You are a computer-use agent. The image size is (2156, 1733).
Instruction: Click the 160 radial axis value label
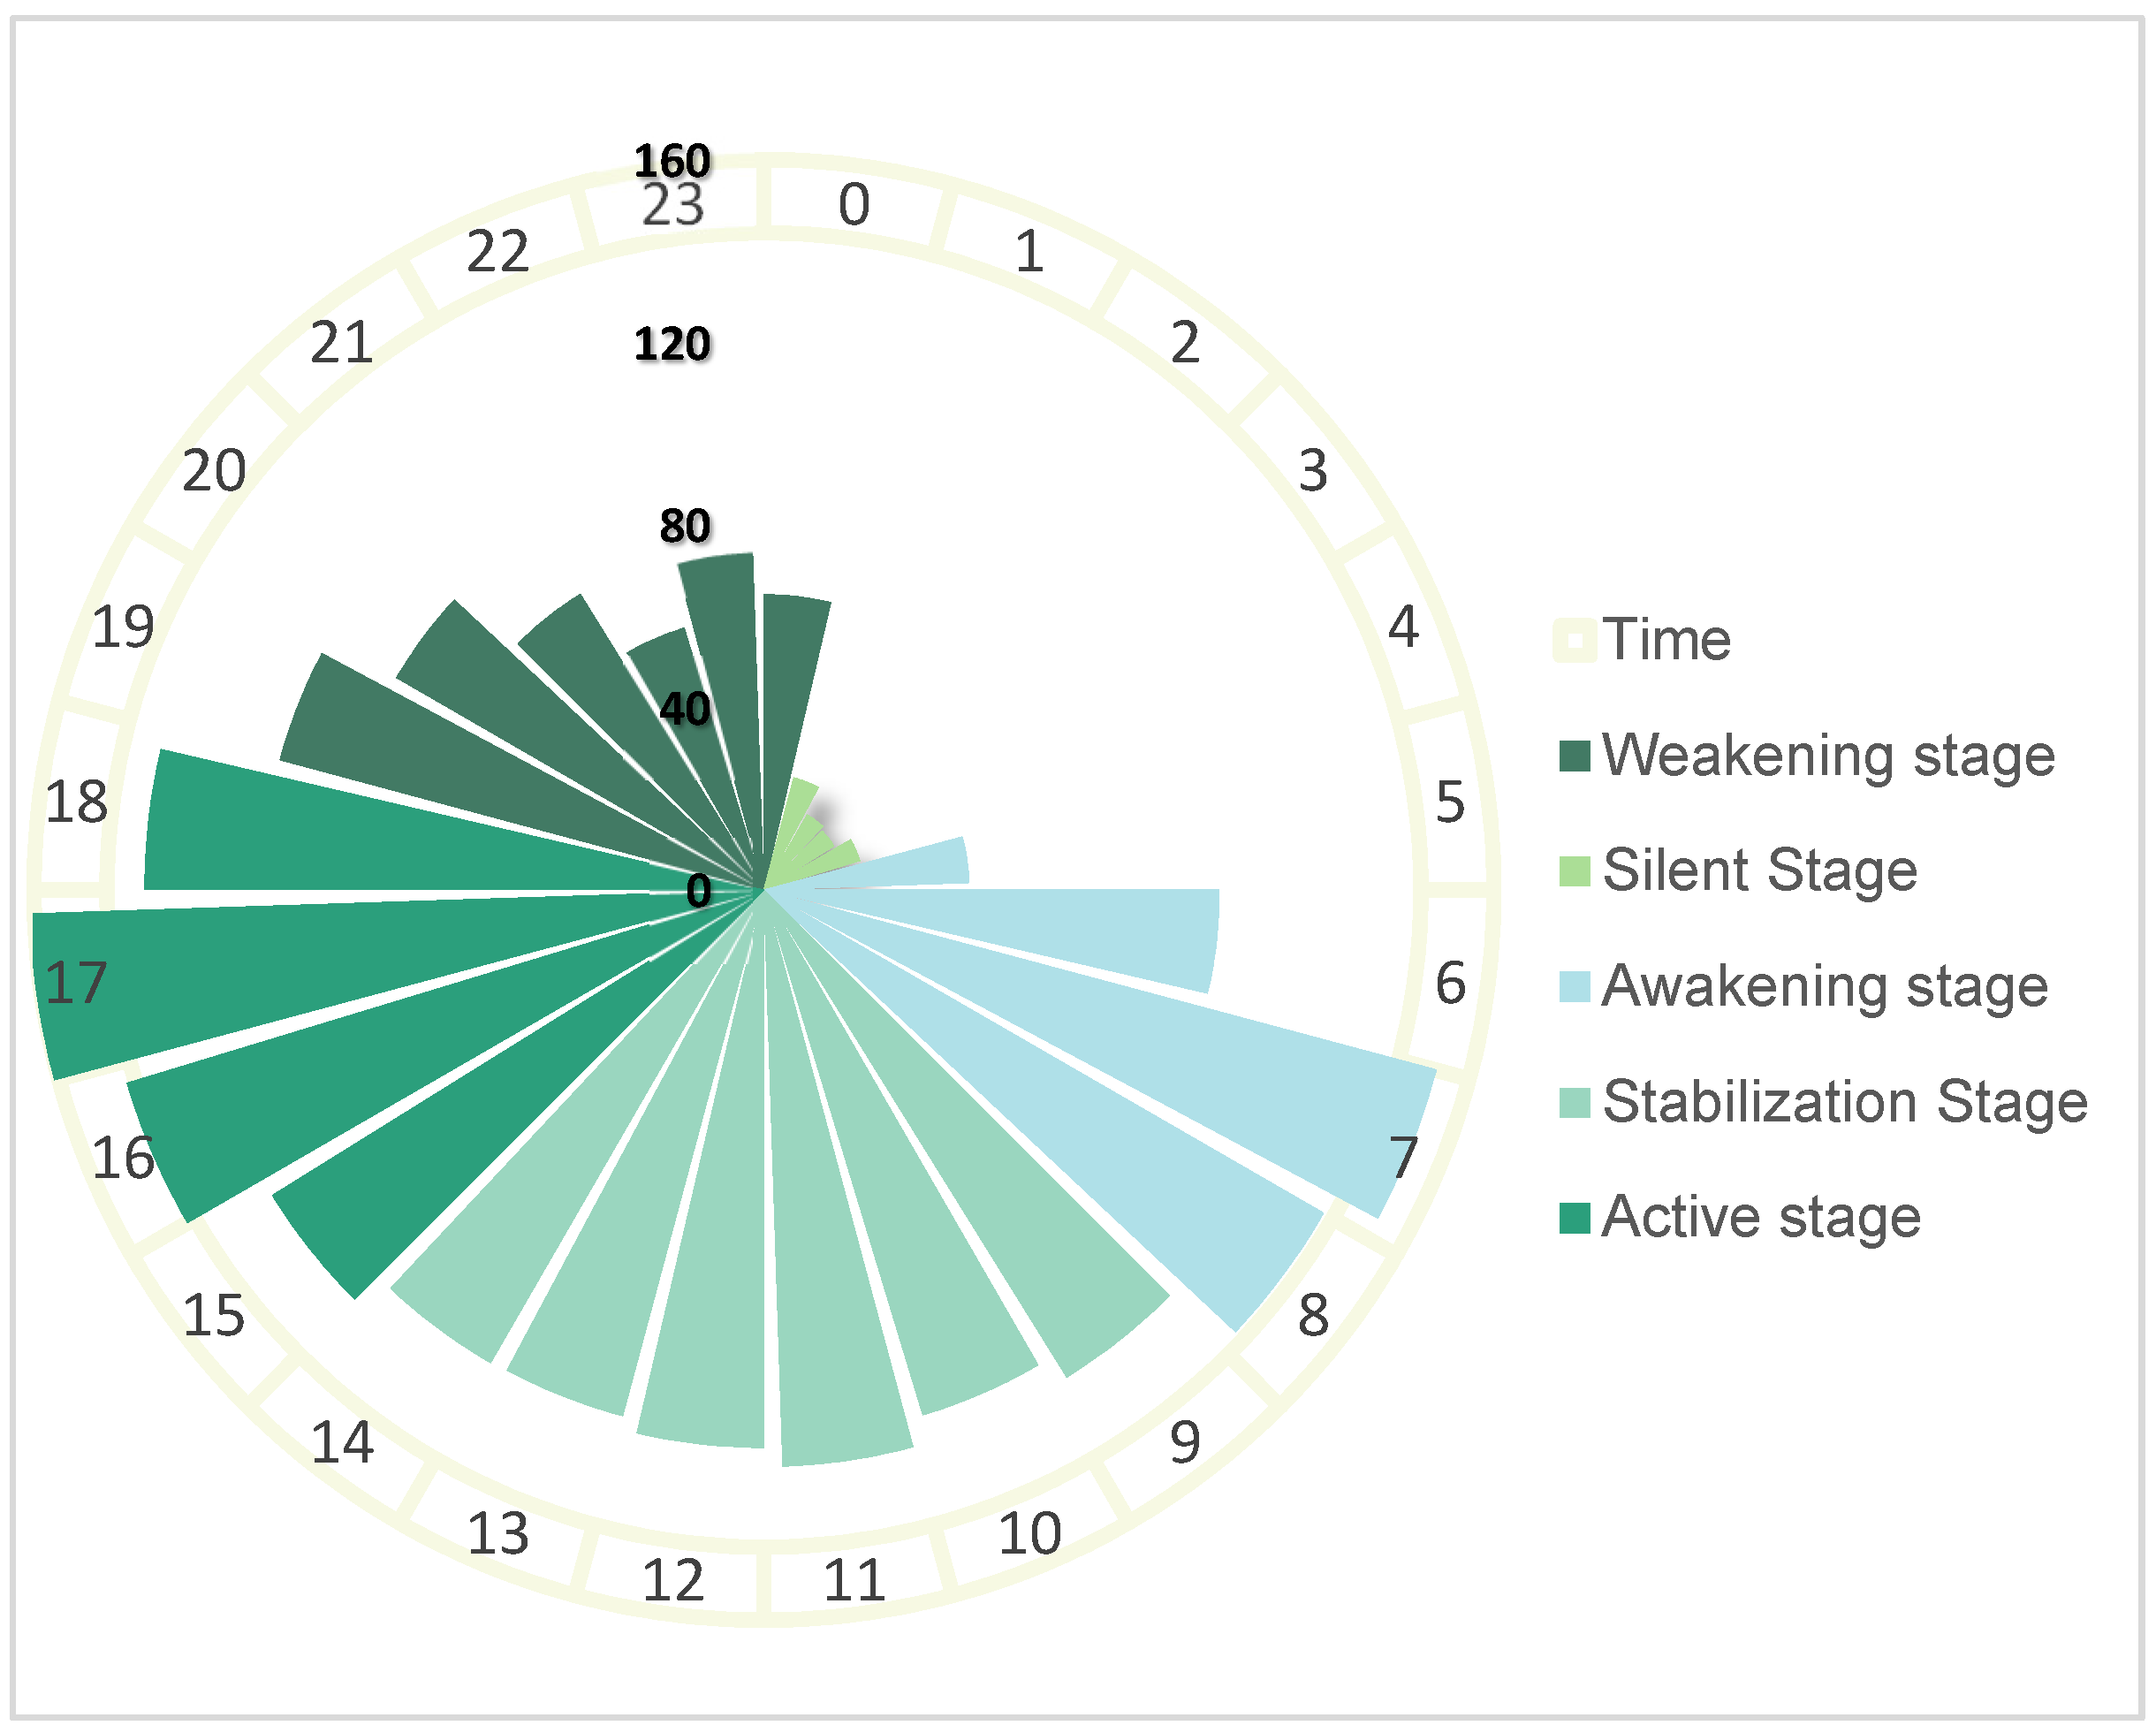click(672, 161)
